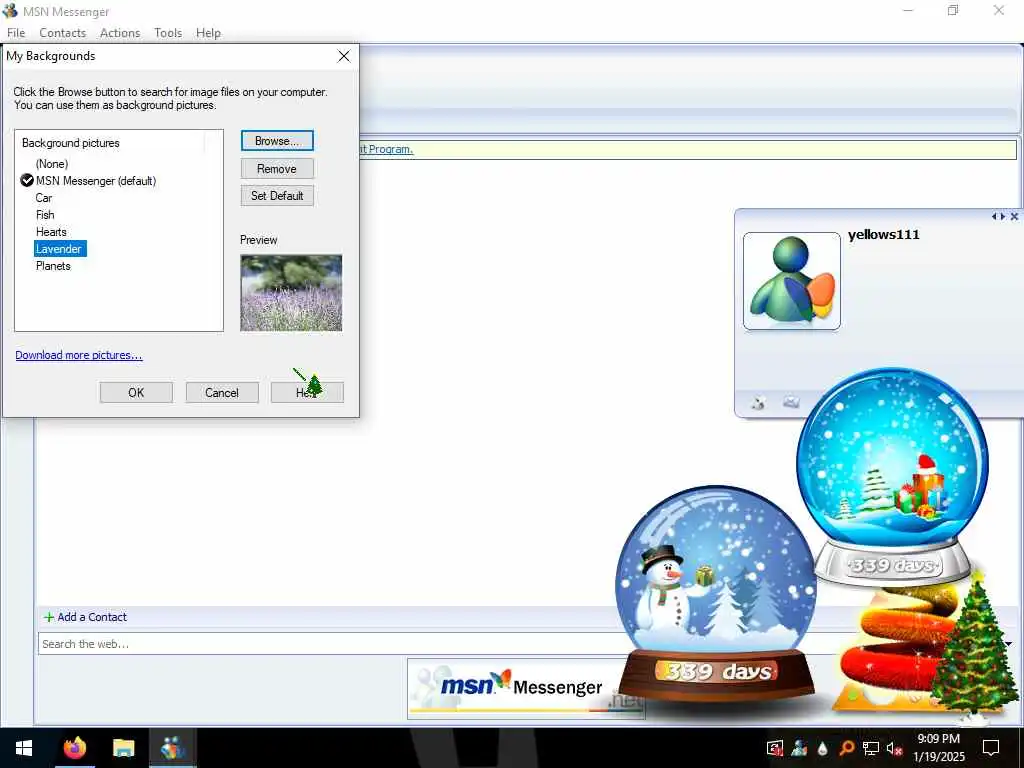The height and width of the screenshot is (768, 1024).
Task: Select (None) in background pictures list
Action: tap(52, 164)
